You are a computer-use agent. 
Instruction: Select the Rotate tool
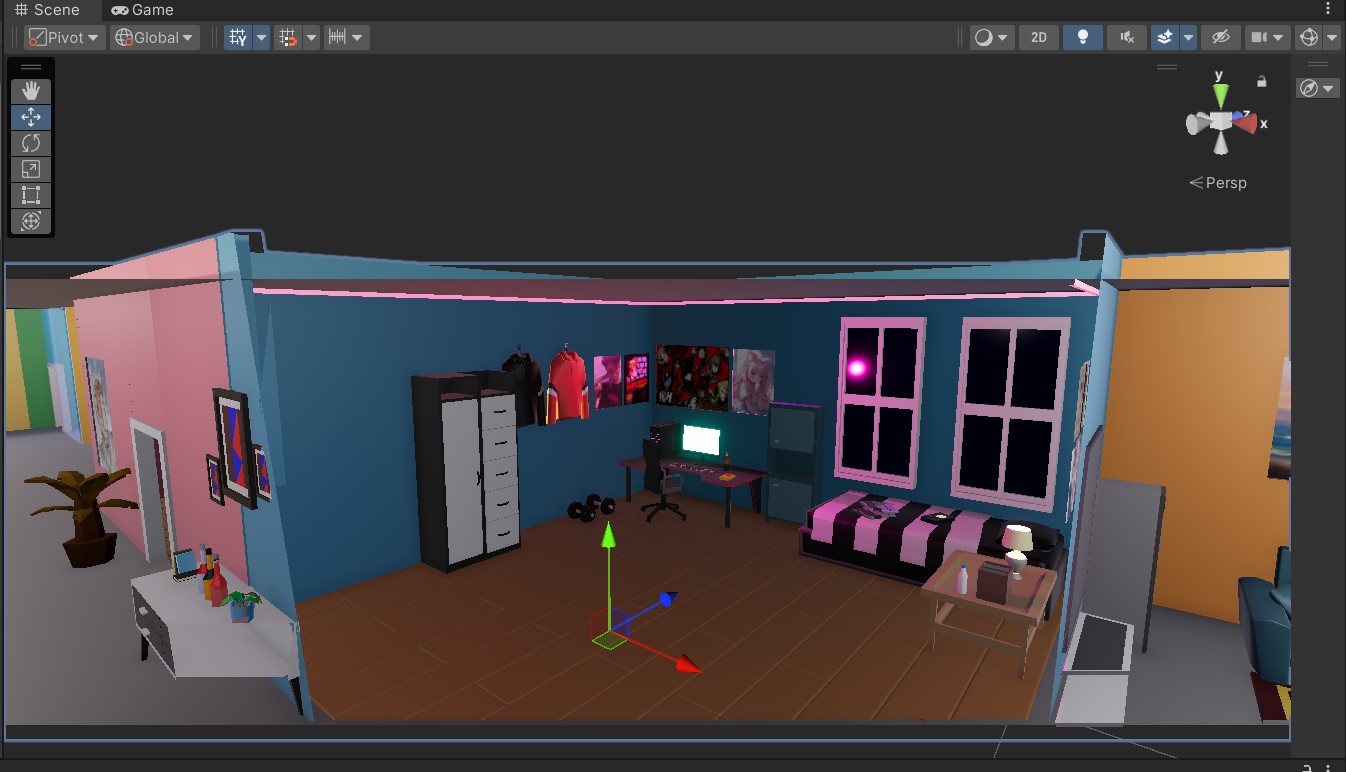pyautogui.click(x=31, y=143)
